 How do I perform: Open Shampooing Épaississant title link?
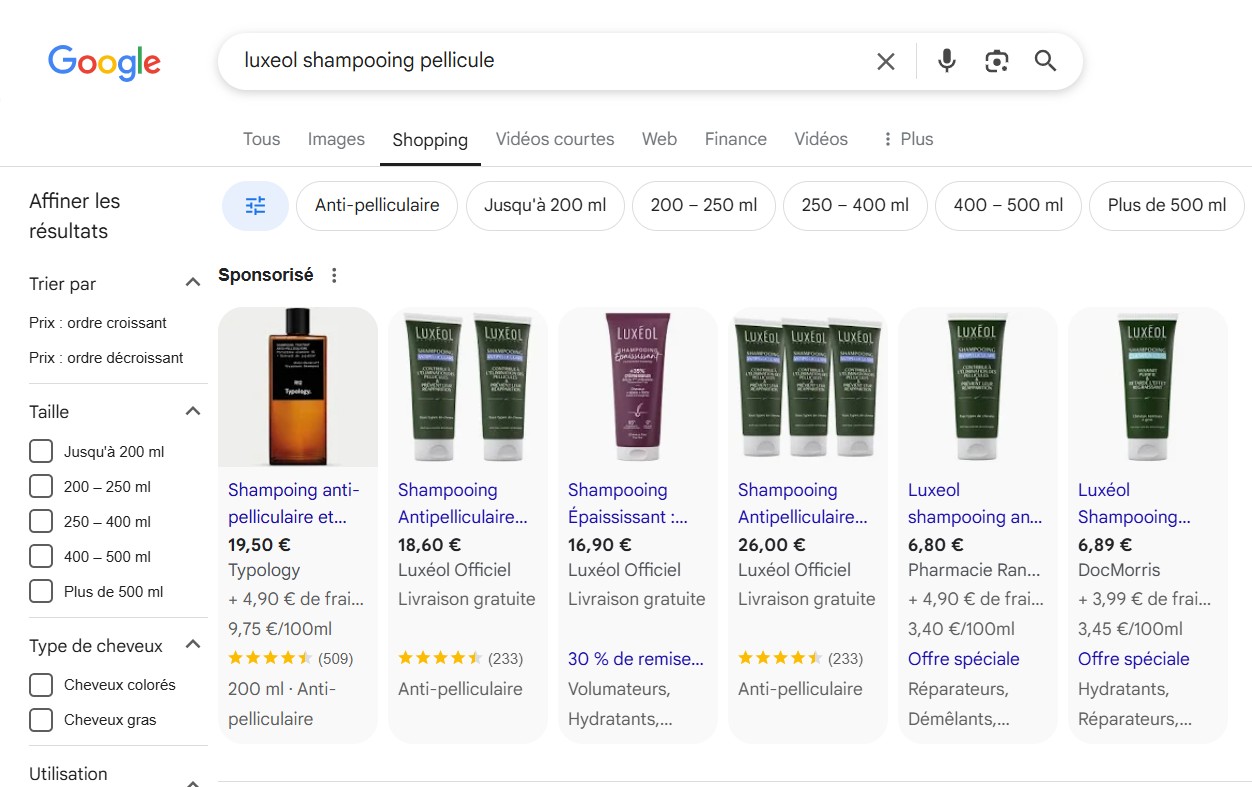(628, 503)
